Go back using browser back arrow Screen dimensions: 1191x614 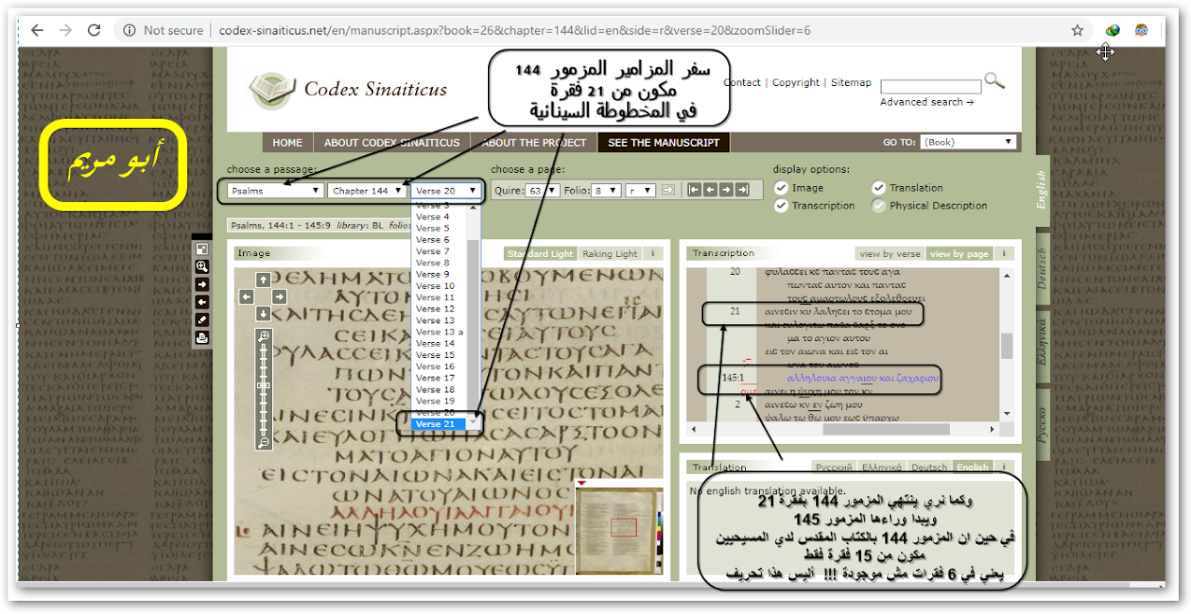coord(37,30)
